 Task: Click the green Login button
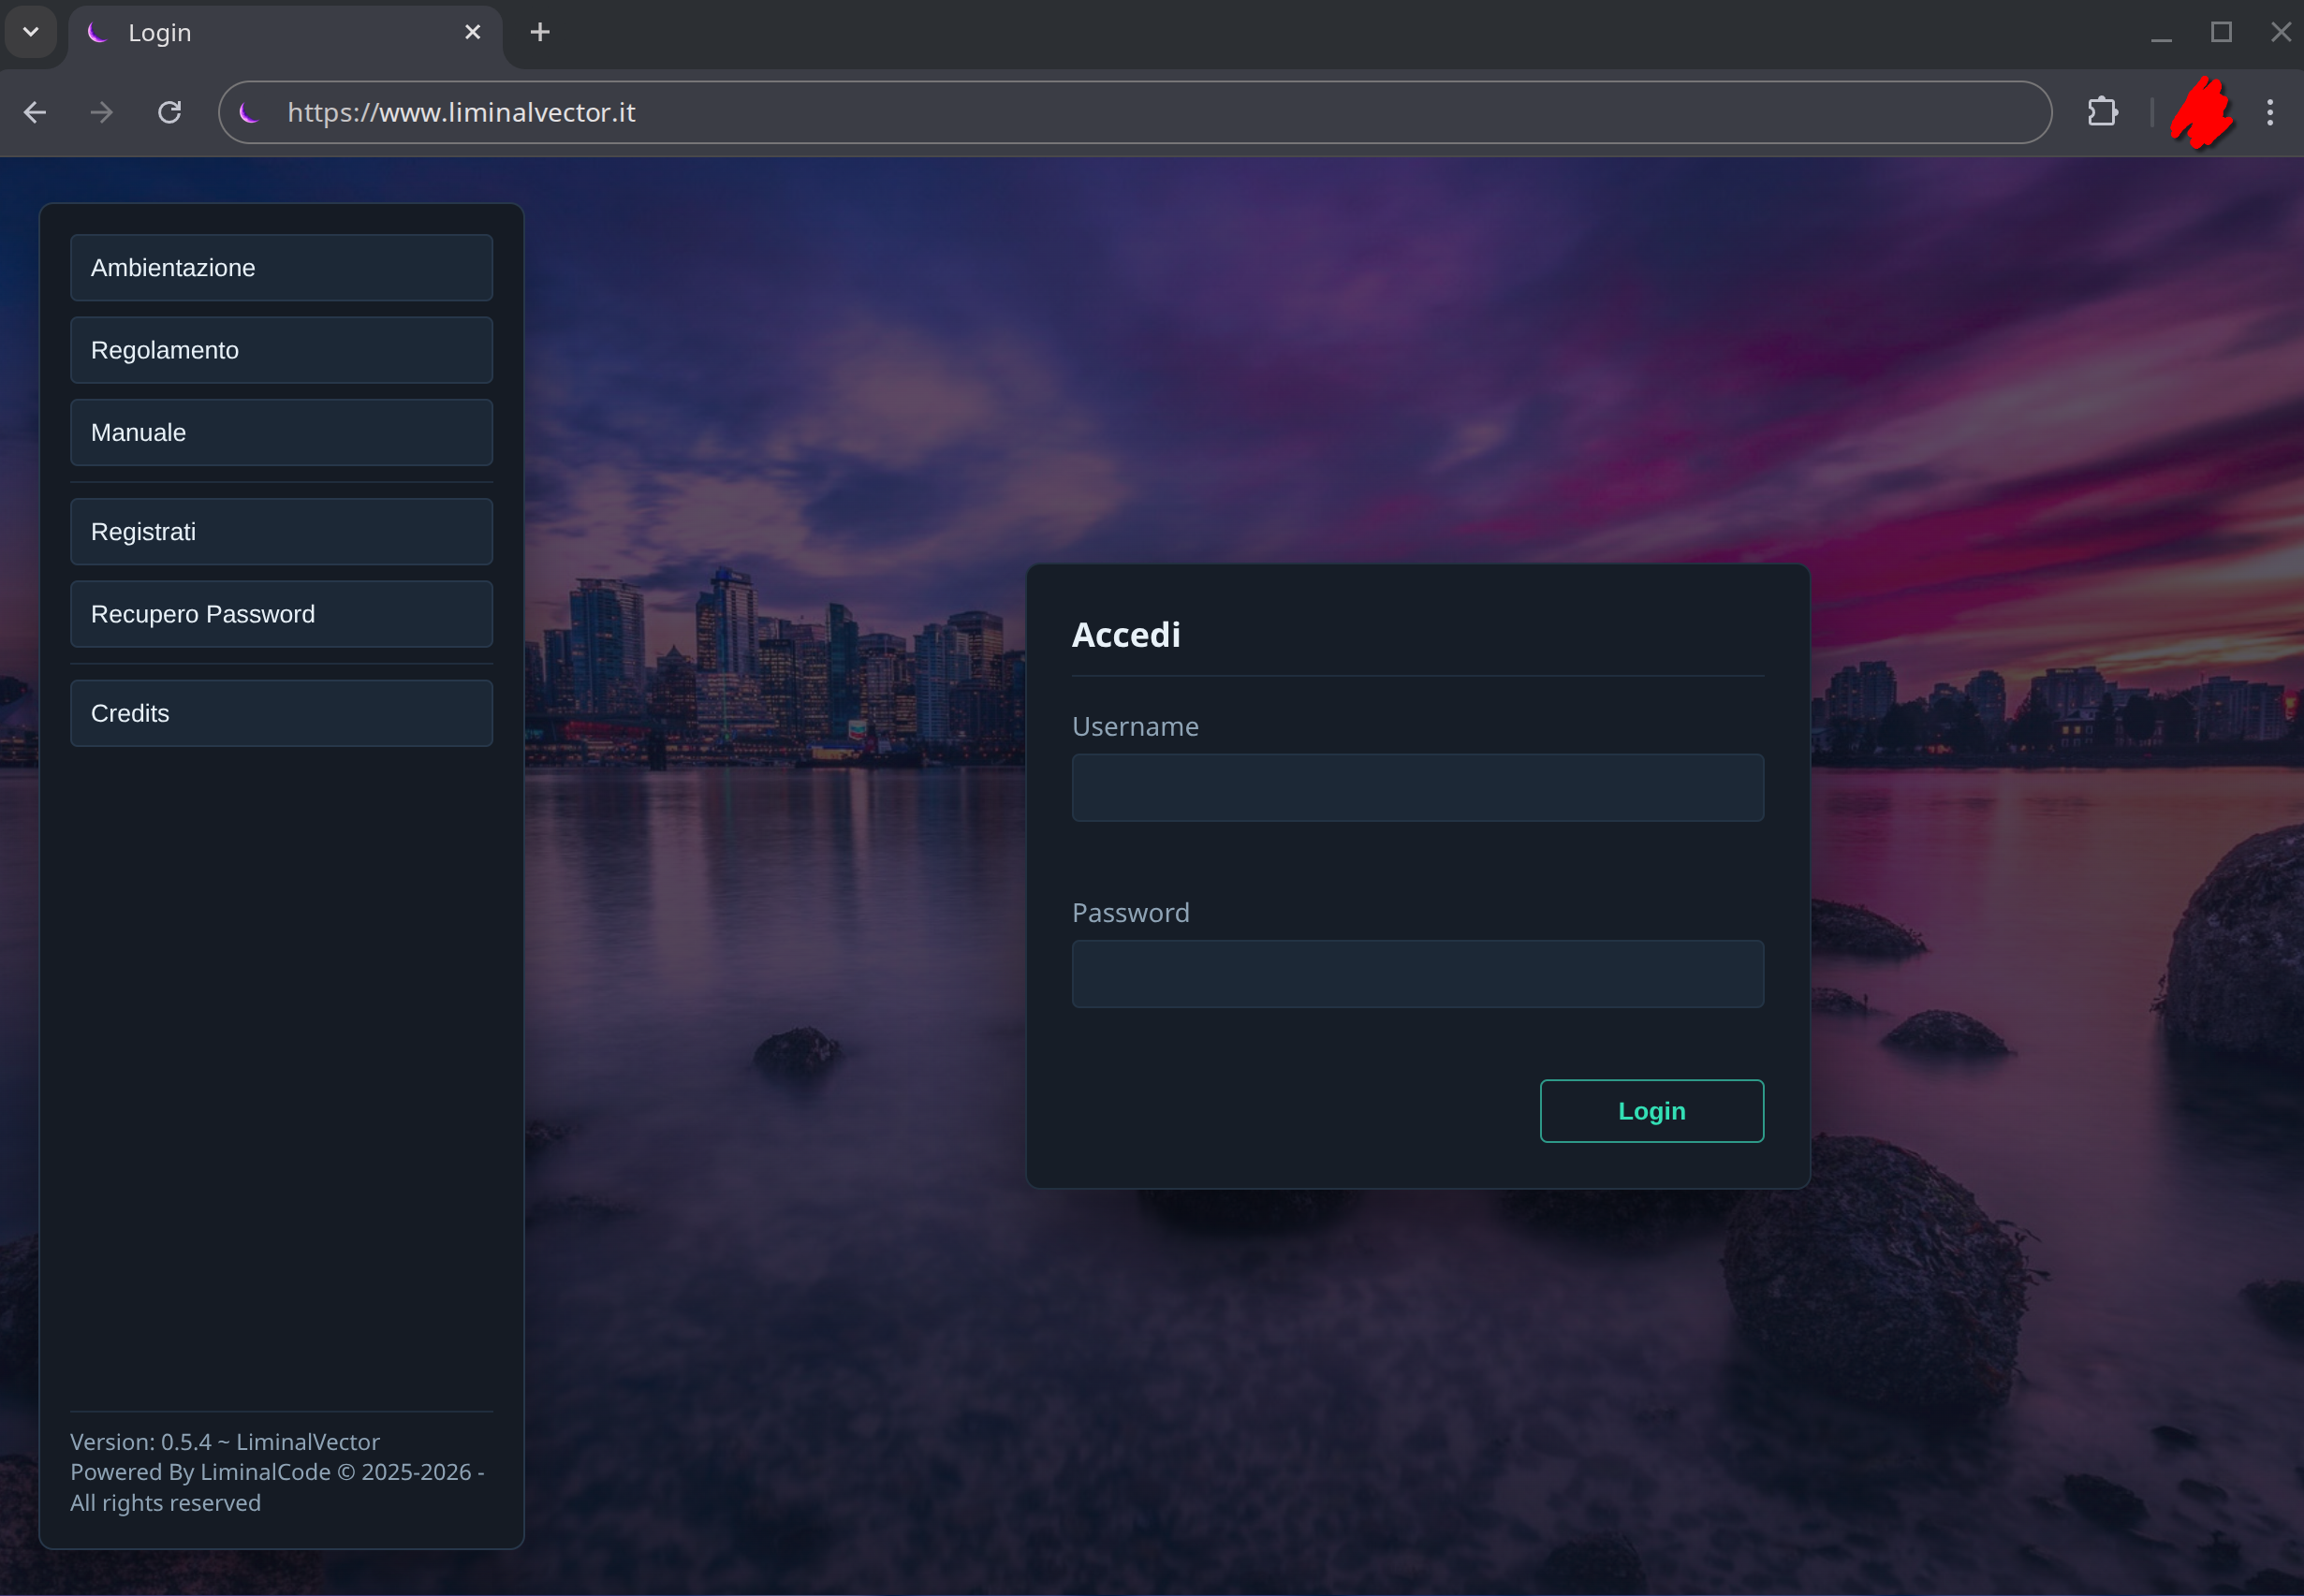coord(1651,1111)
